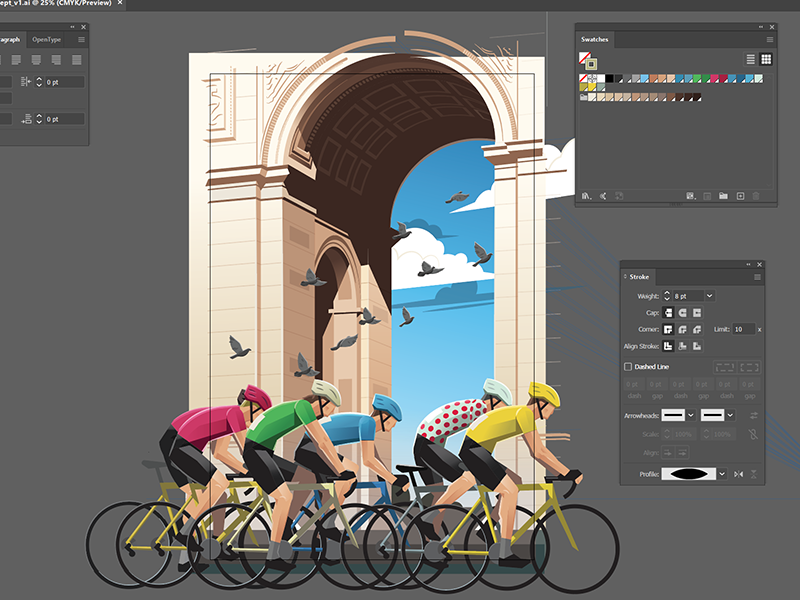Open the stroke Weight dropdown
This screenshot has height=600, width=800.
(x=710, y=296)
